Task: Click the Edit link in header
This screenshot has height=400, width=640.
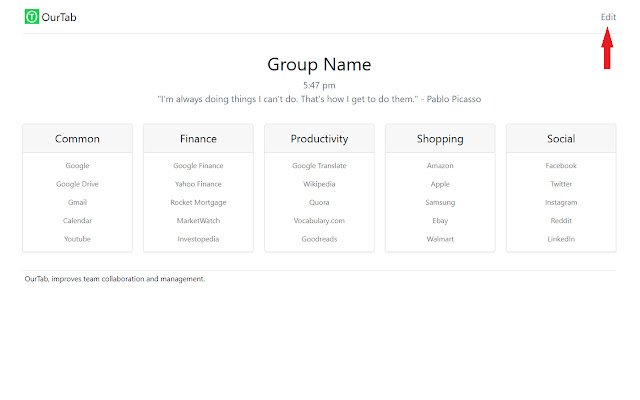Action: click(608, 17)
